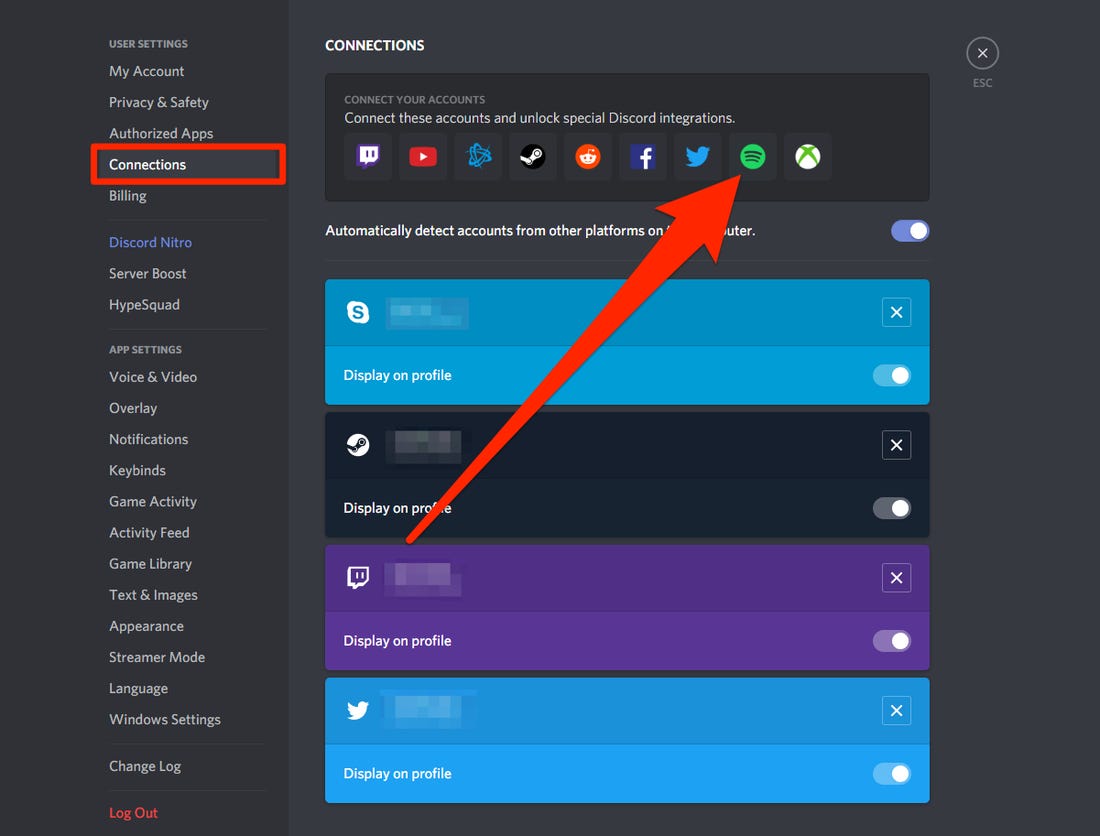Switch to Appearance settings
This screenshot has width=1100, height=836.
tap(146, 625)
